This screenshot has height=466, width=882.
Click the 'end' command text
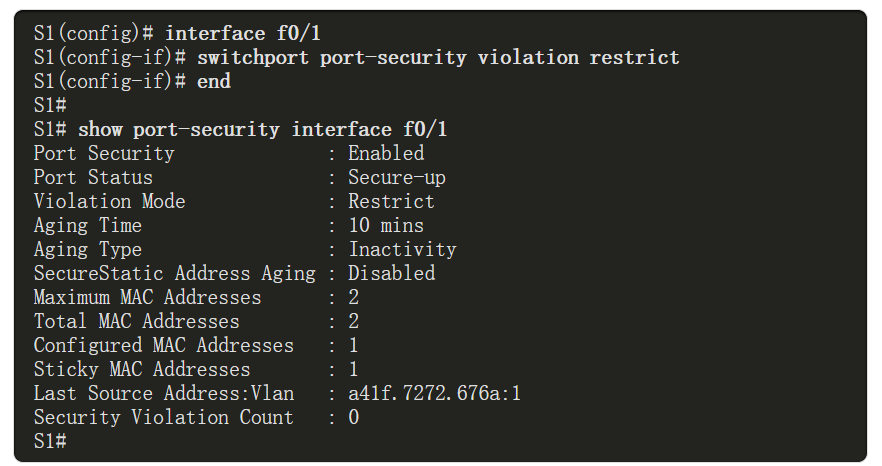[x=214, y=81]
